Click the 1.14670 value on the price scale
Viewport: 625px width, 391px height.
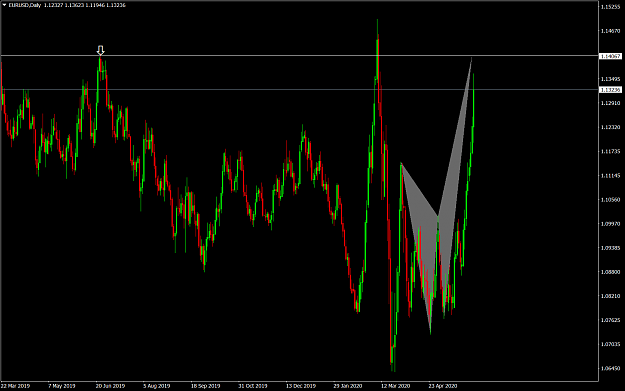point(610,31)
